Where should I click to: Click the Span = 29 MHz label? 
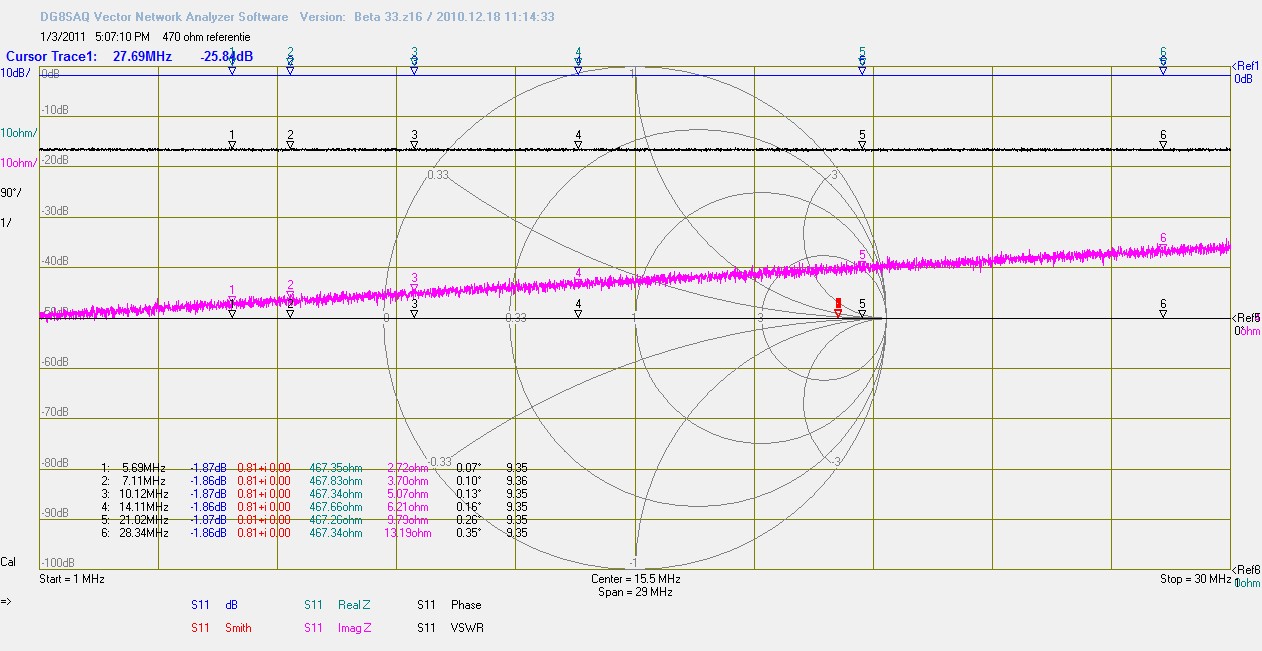(x=636, y=592)
